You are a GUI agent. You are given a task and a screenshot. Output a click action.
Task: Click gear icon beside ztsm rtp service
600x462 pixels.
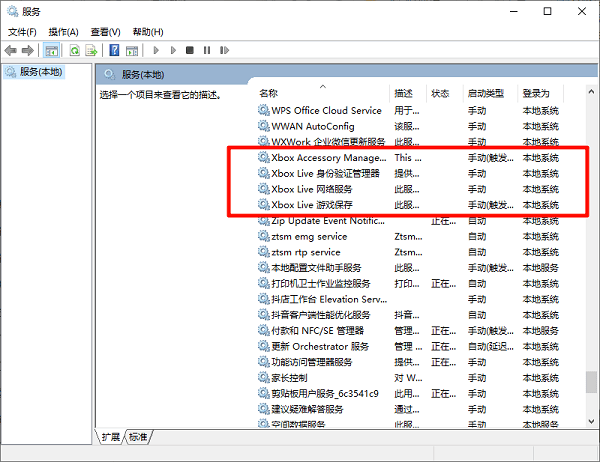[263, 252]
